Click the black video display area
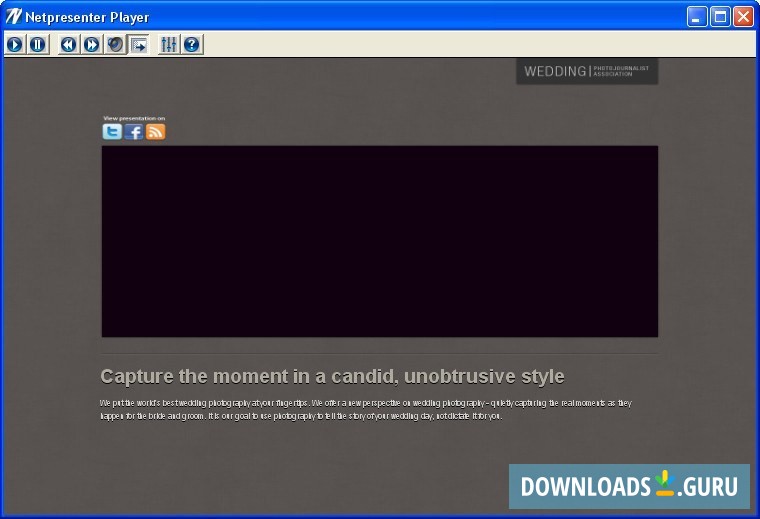This screenshot has width=760, height=519. pos(380,241)
